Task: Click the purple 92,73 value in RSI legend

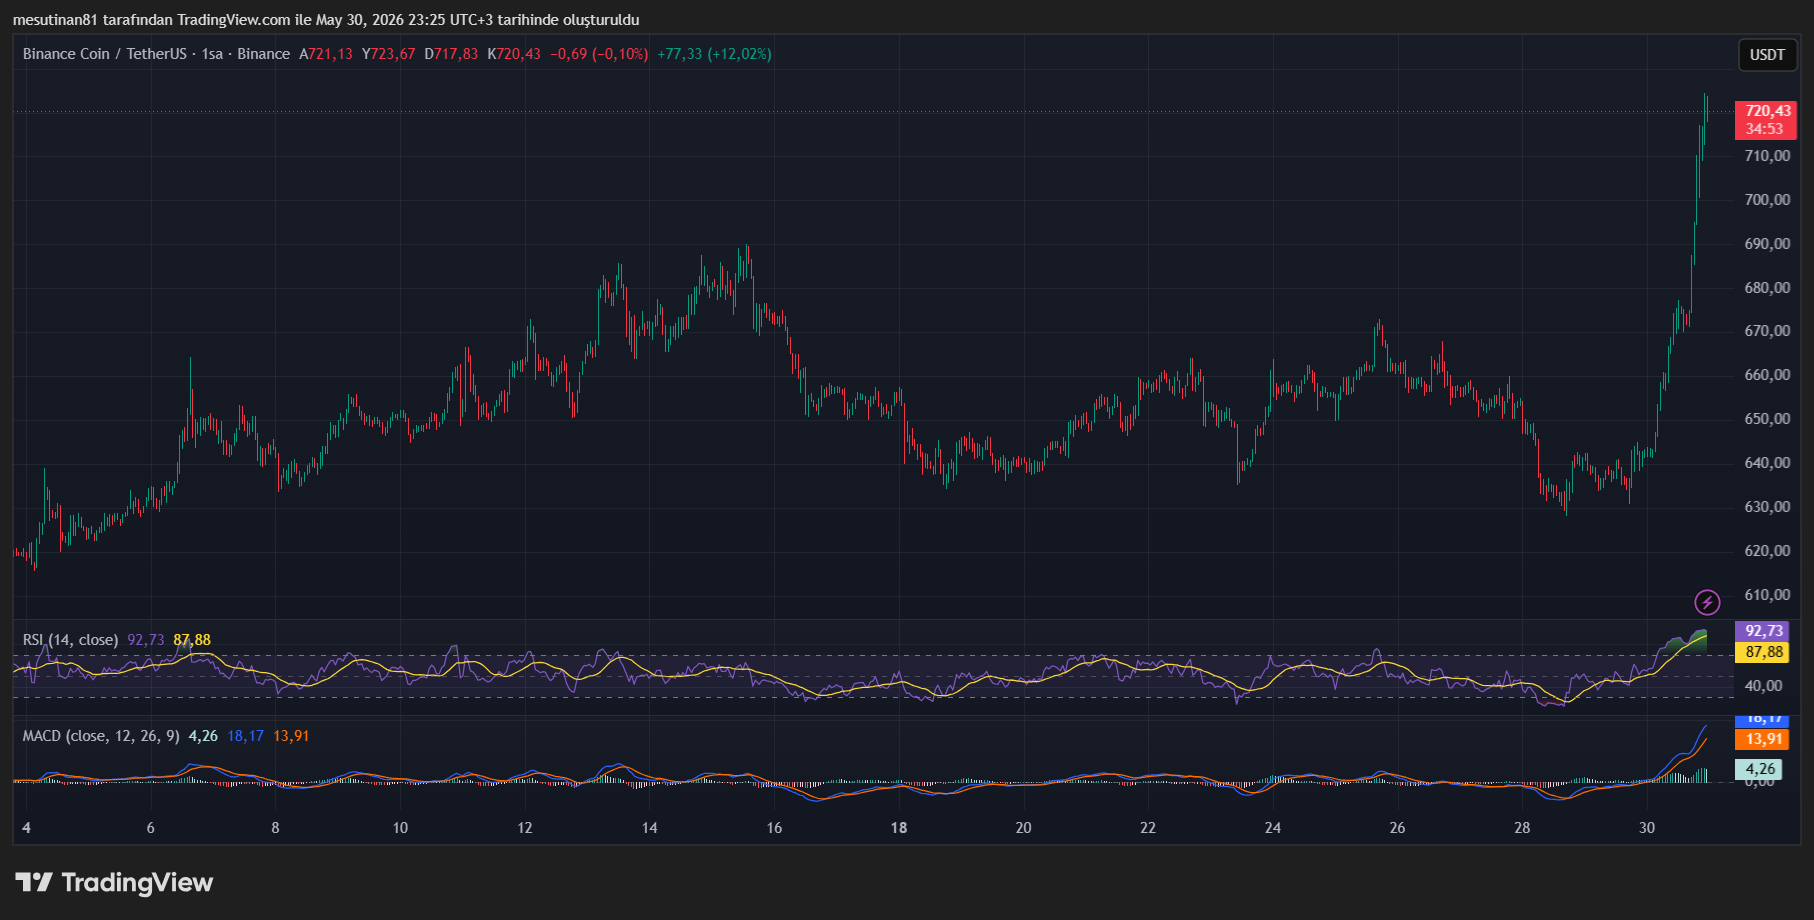Action: [146, 640]
